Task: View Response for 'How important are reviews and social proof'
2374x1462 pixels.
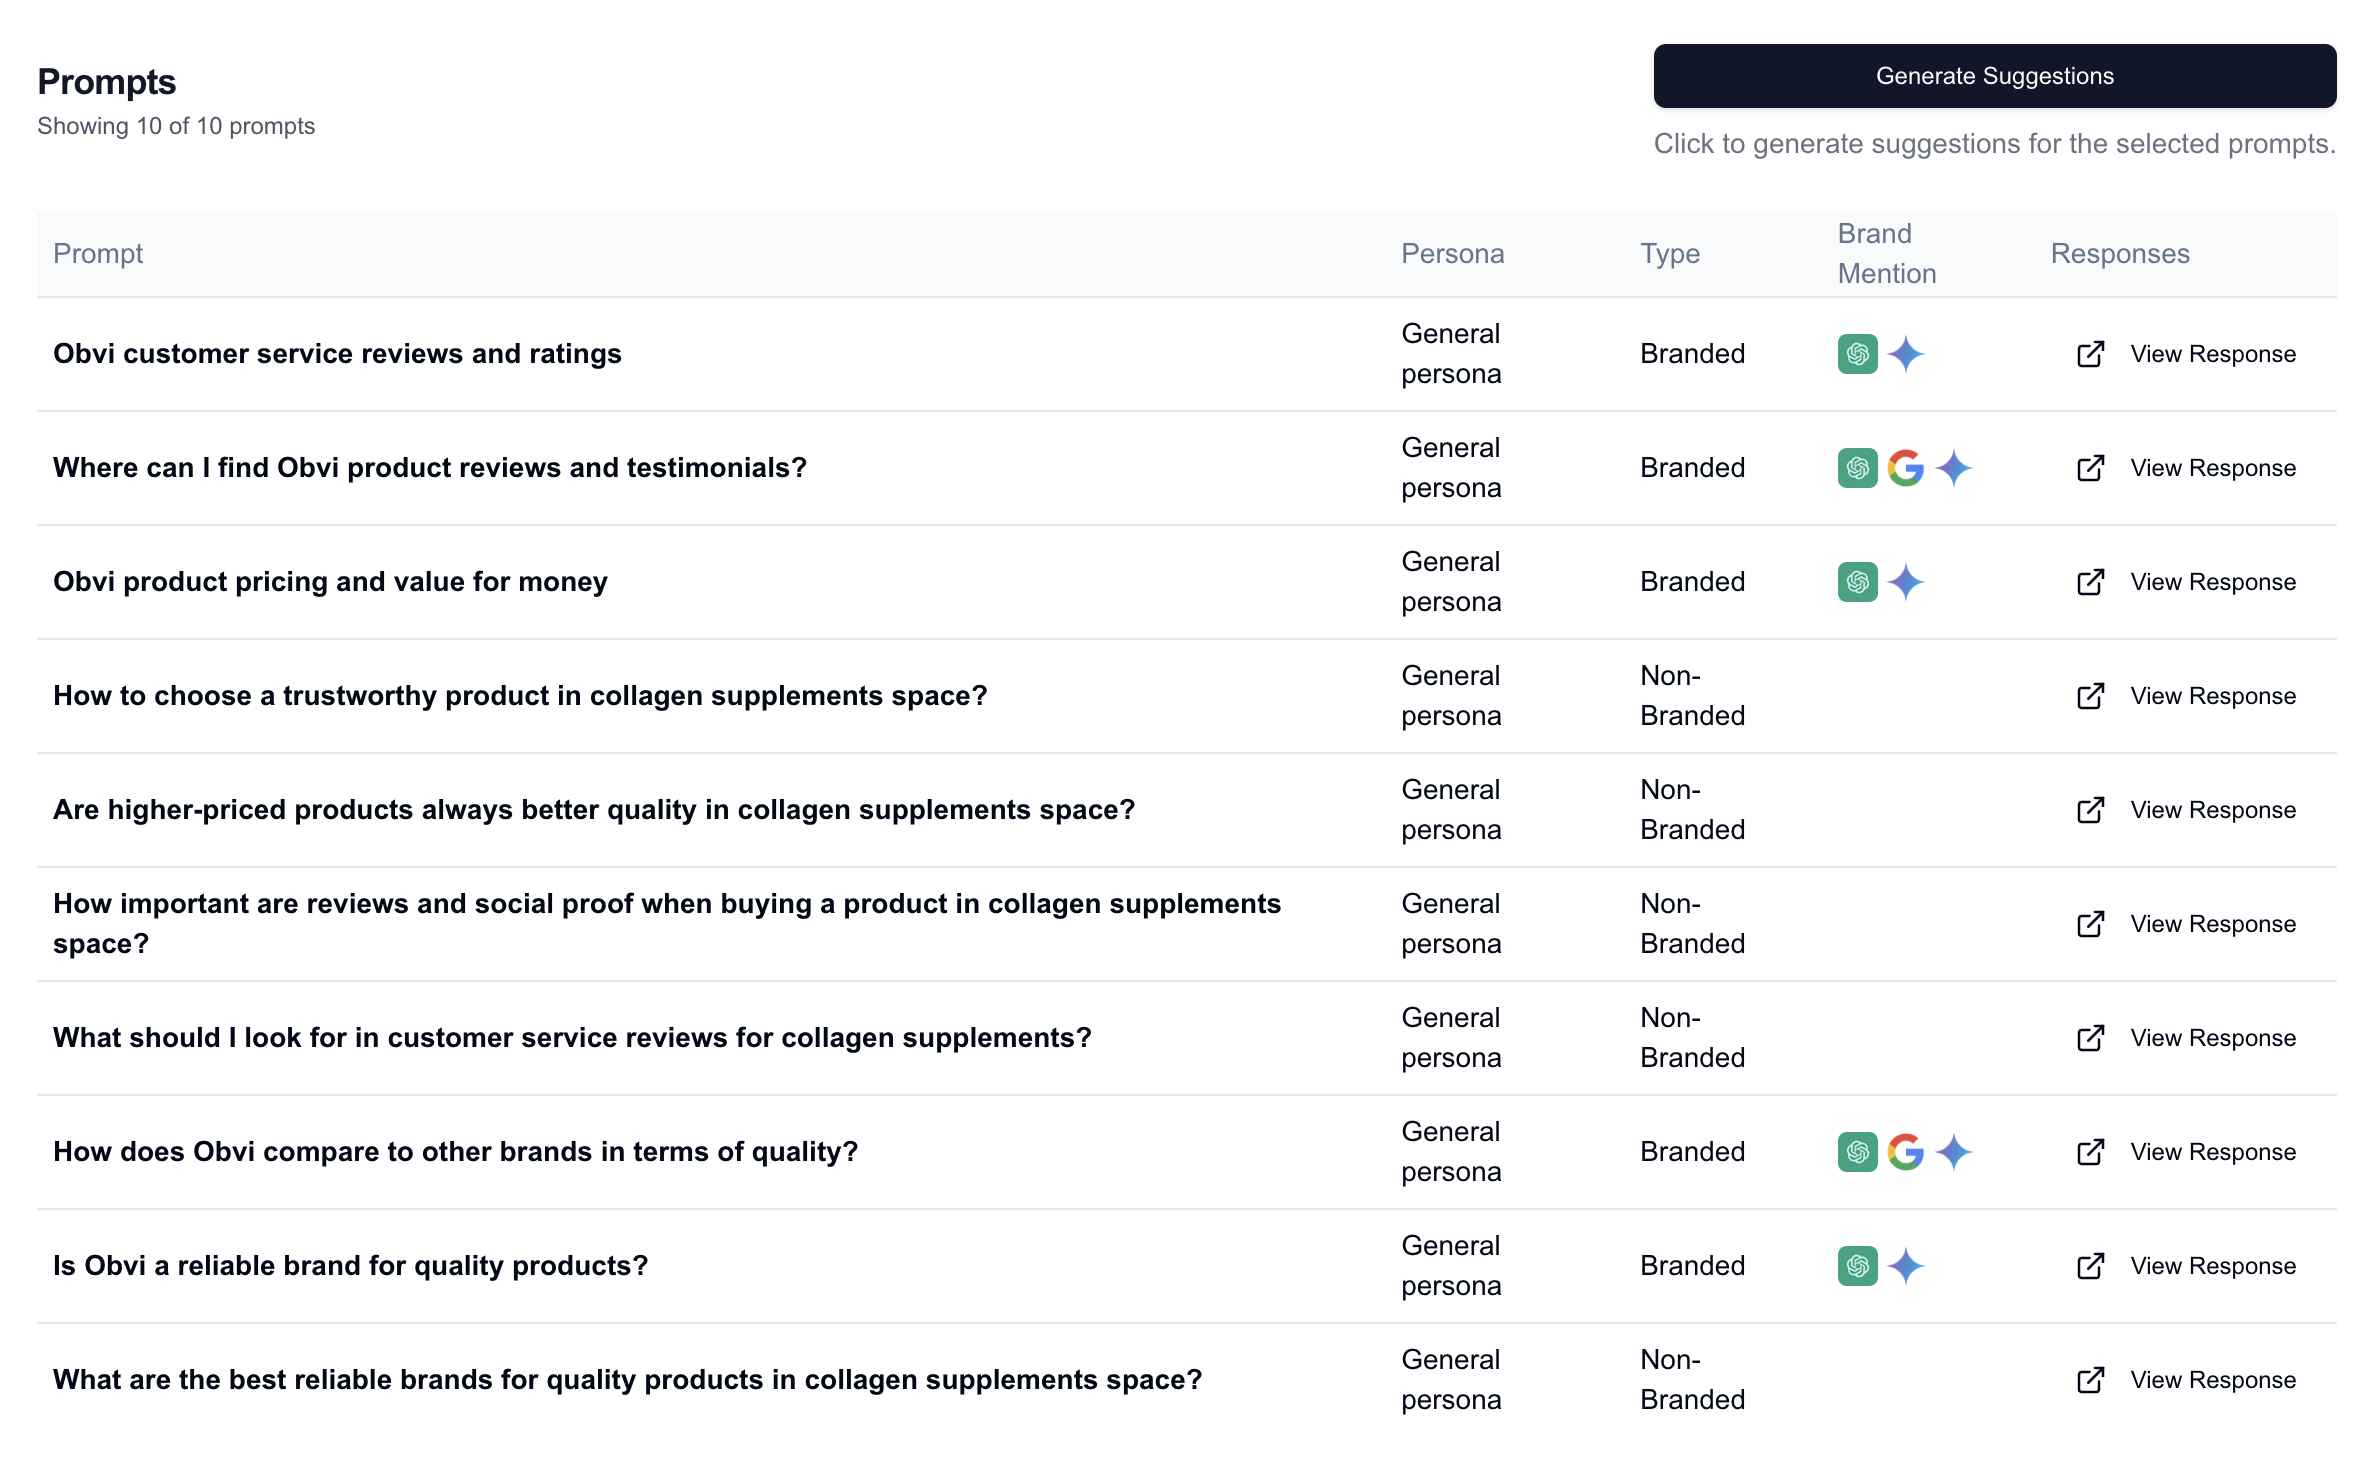Action: pyautogui.click(x=2213, y=924)
